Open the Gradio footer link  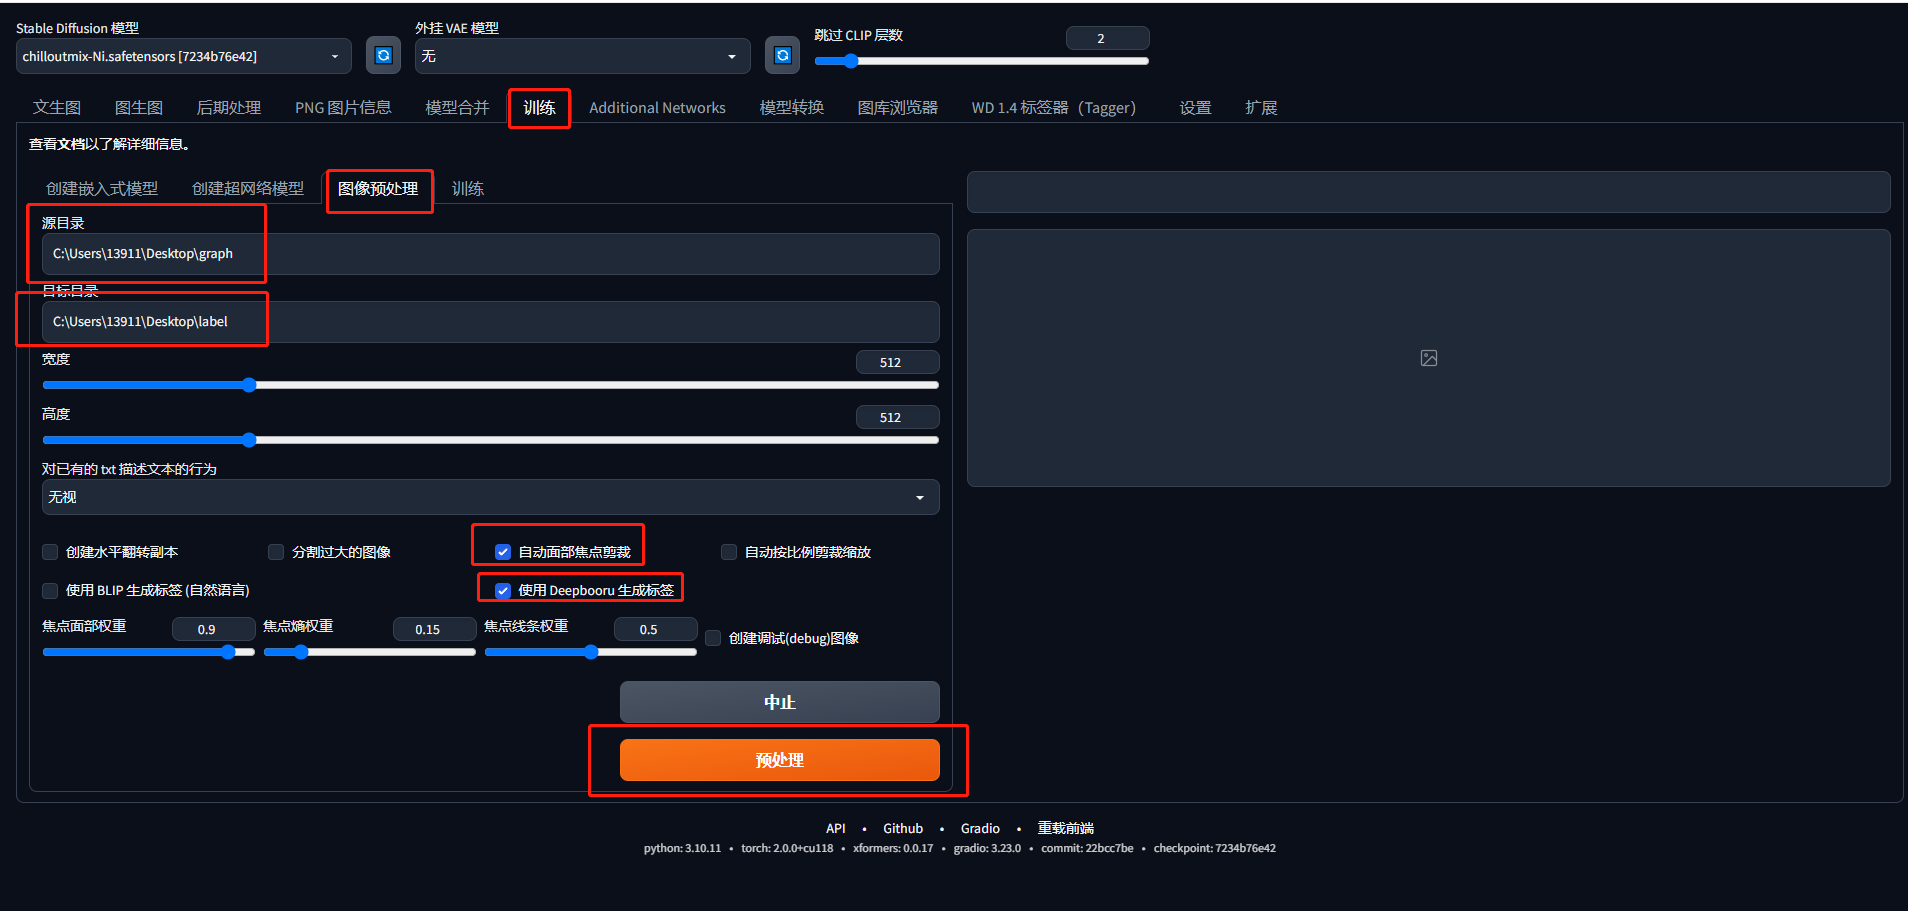pyautogui.click(x=980, y=828)
